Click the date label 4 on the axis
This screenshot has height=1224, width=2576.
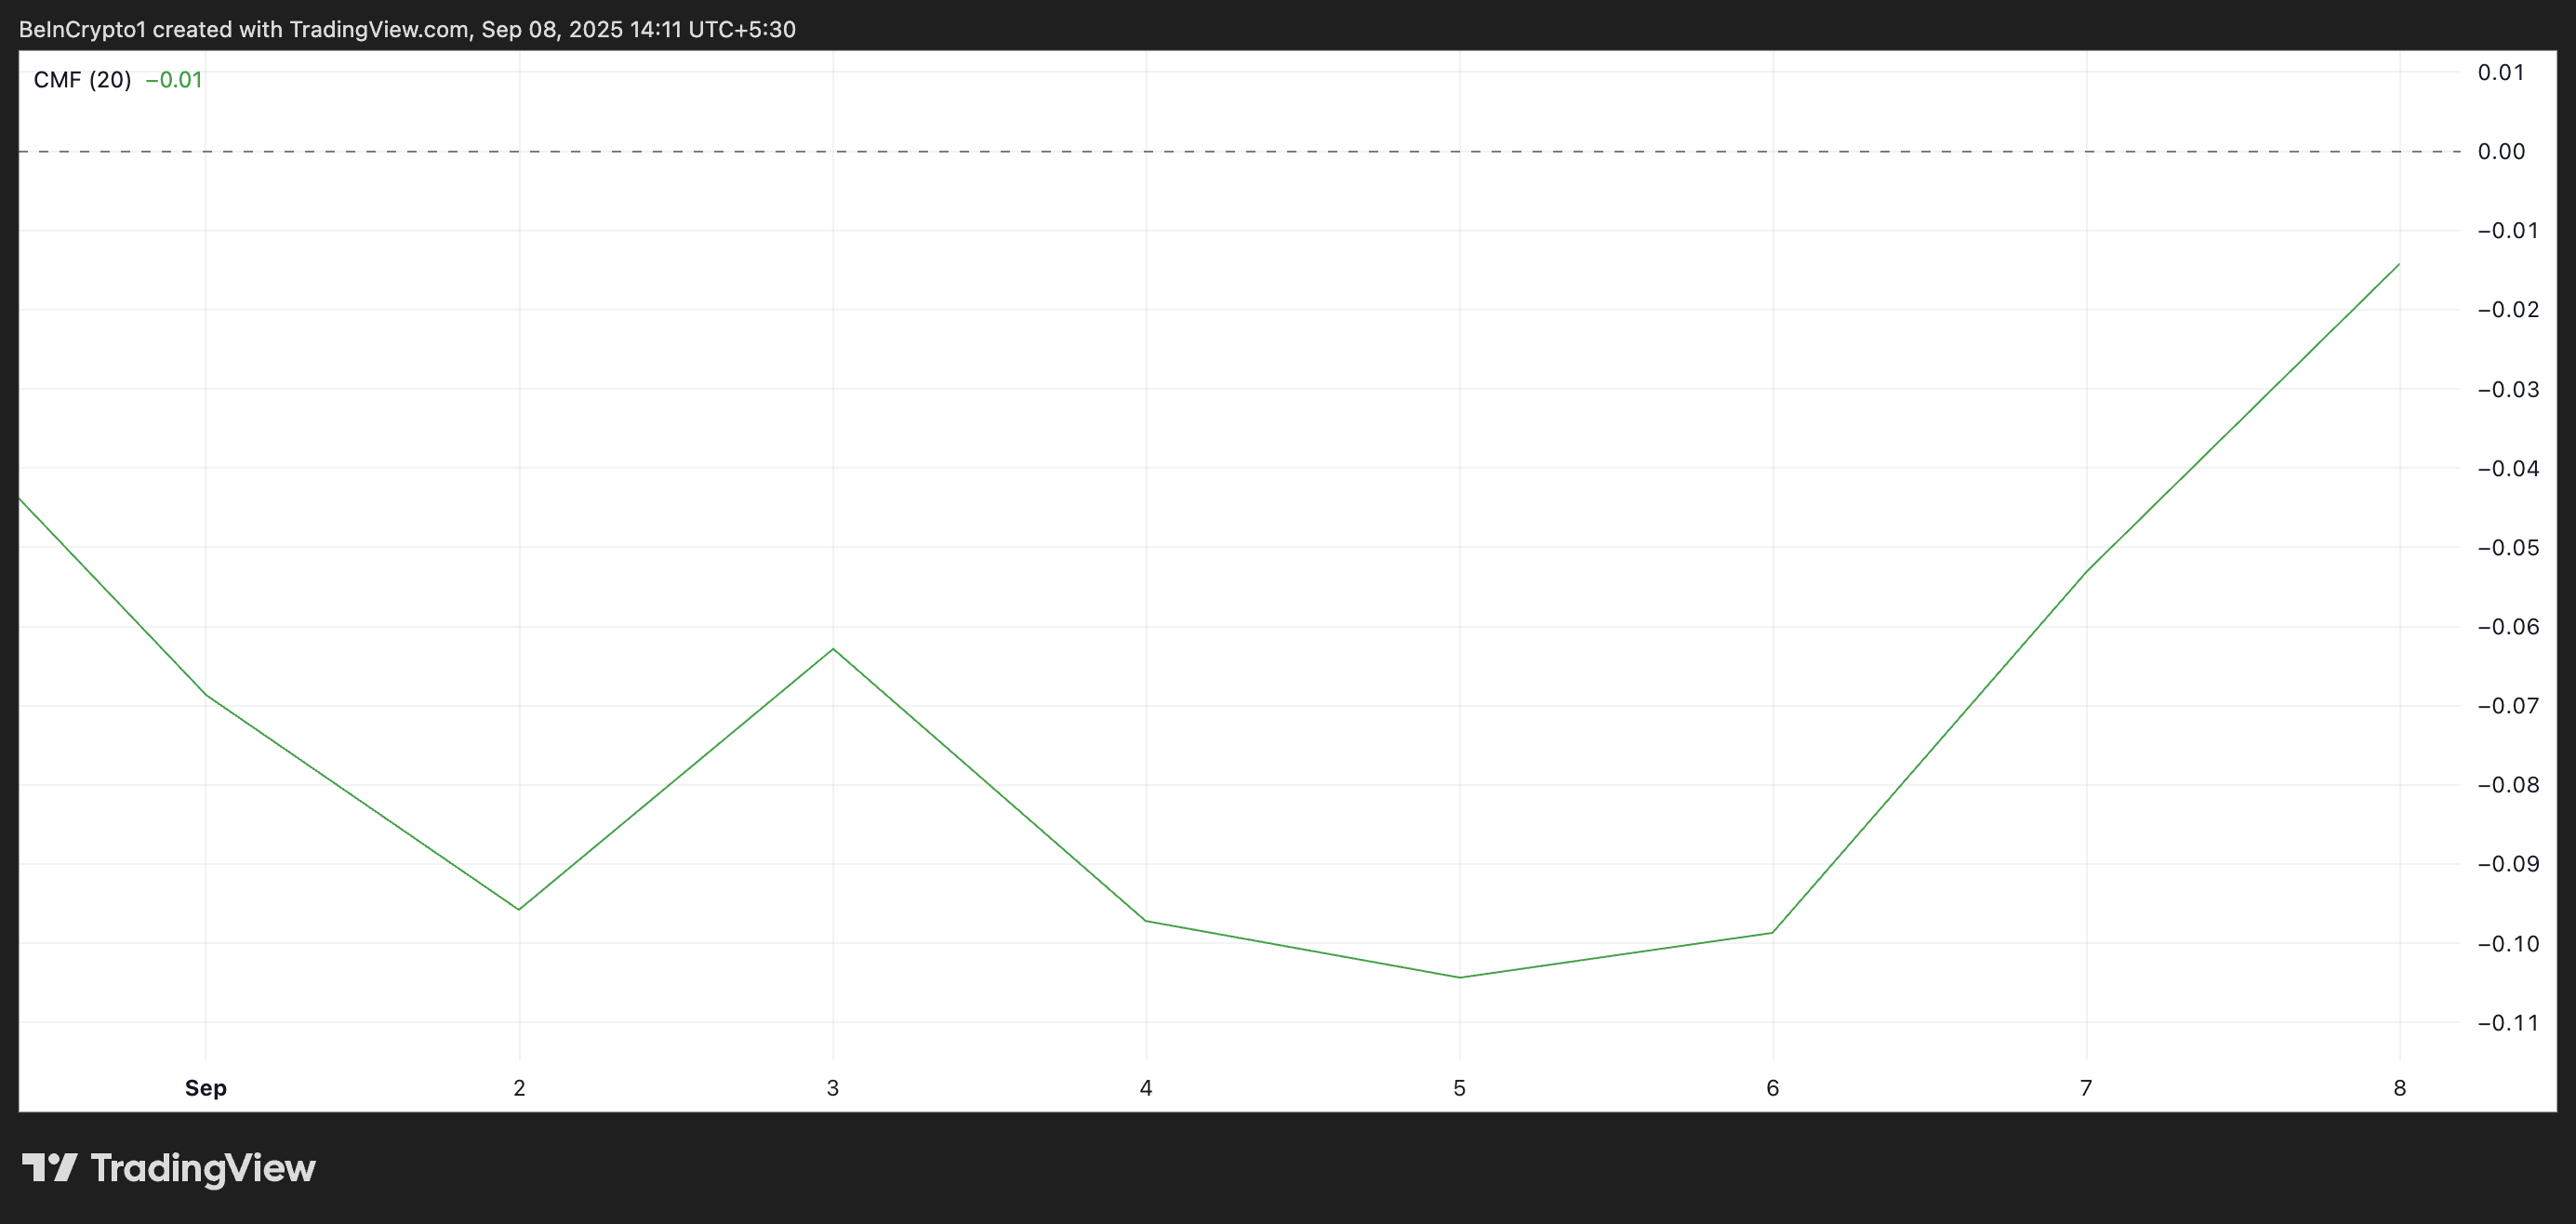[x=1146, y=1088]
